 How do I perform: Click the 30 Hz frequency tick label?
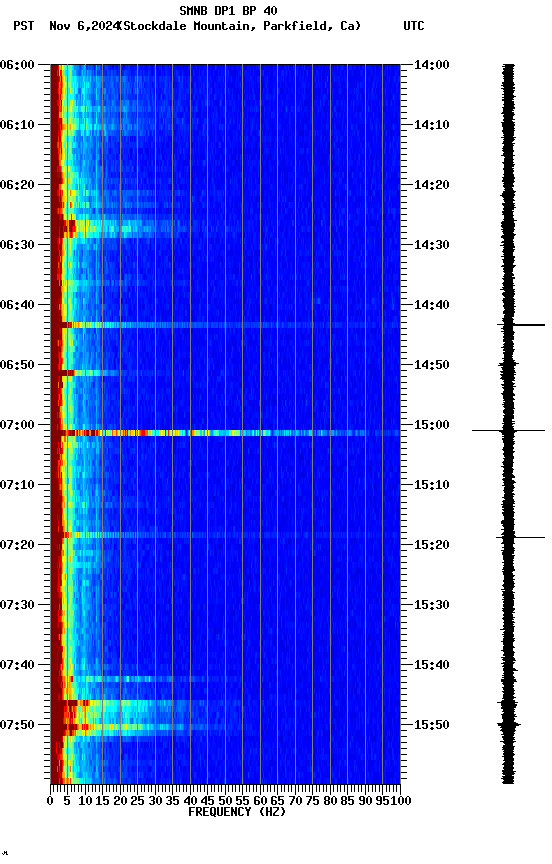tap(155, 801)
